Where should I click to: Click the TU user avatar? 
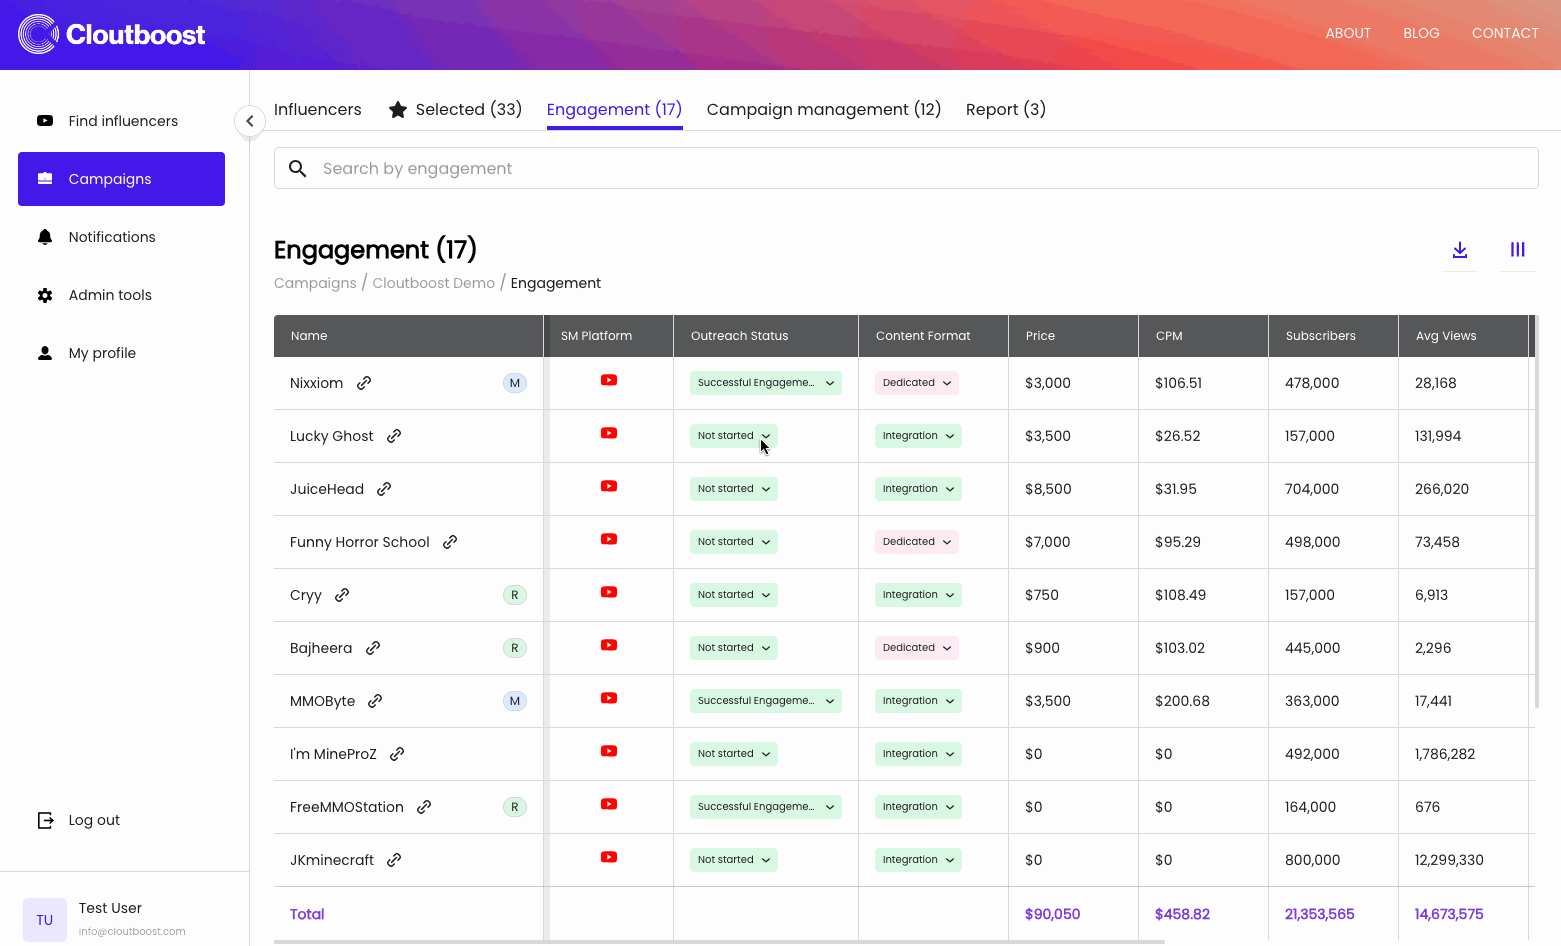(x=45, y=920)
